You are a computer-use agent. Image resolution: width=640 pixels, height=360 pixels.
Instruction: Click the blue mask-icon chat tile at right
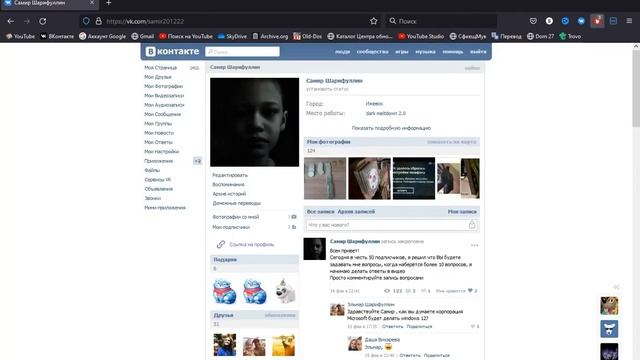pyautogui.click(x=609, y=329)
